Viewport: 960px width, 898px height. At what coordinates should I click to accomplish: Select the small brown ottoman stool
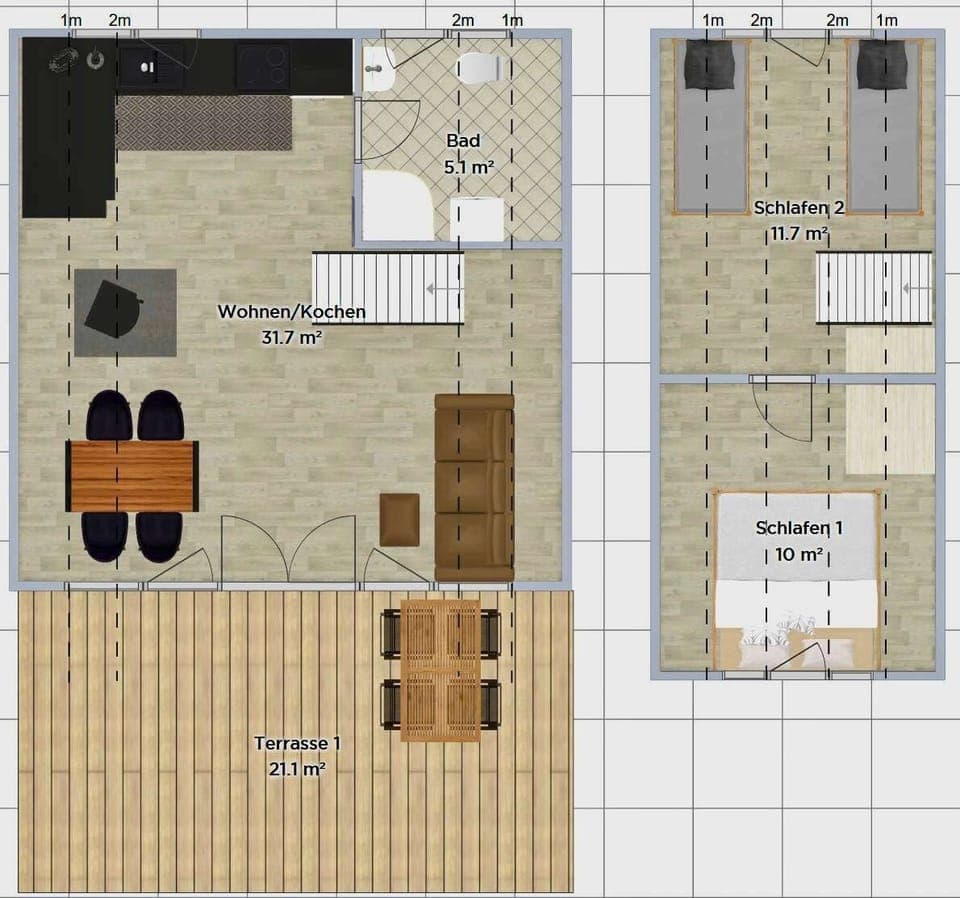coord(399,520)
